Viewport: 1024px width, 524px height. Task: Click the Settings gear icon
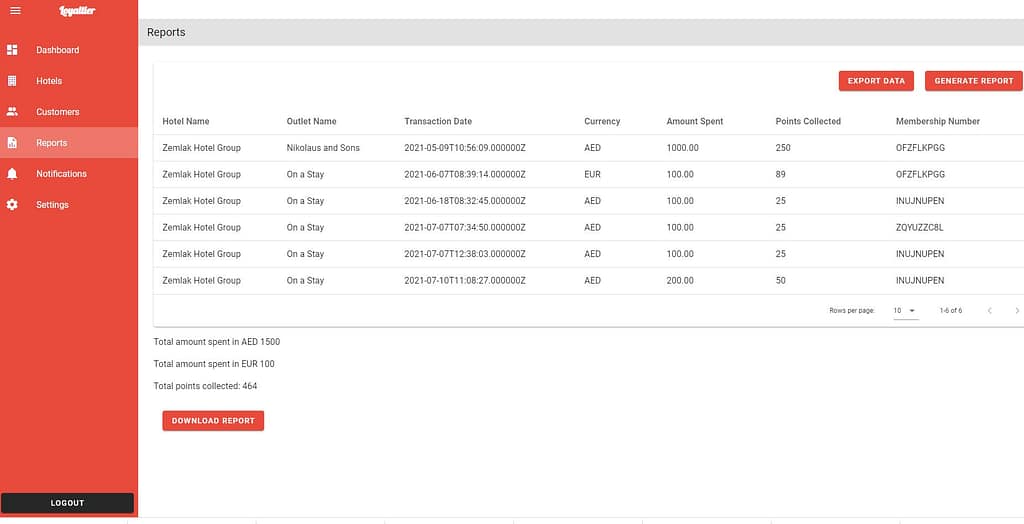(12, 205)
